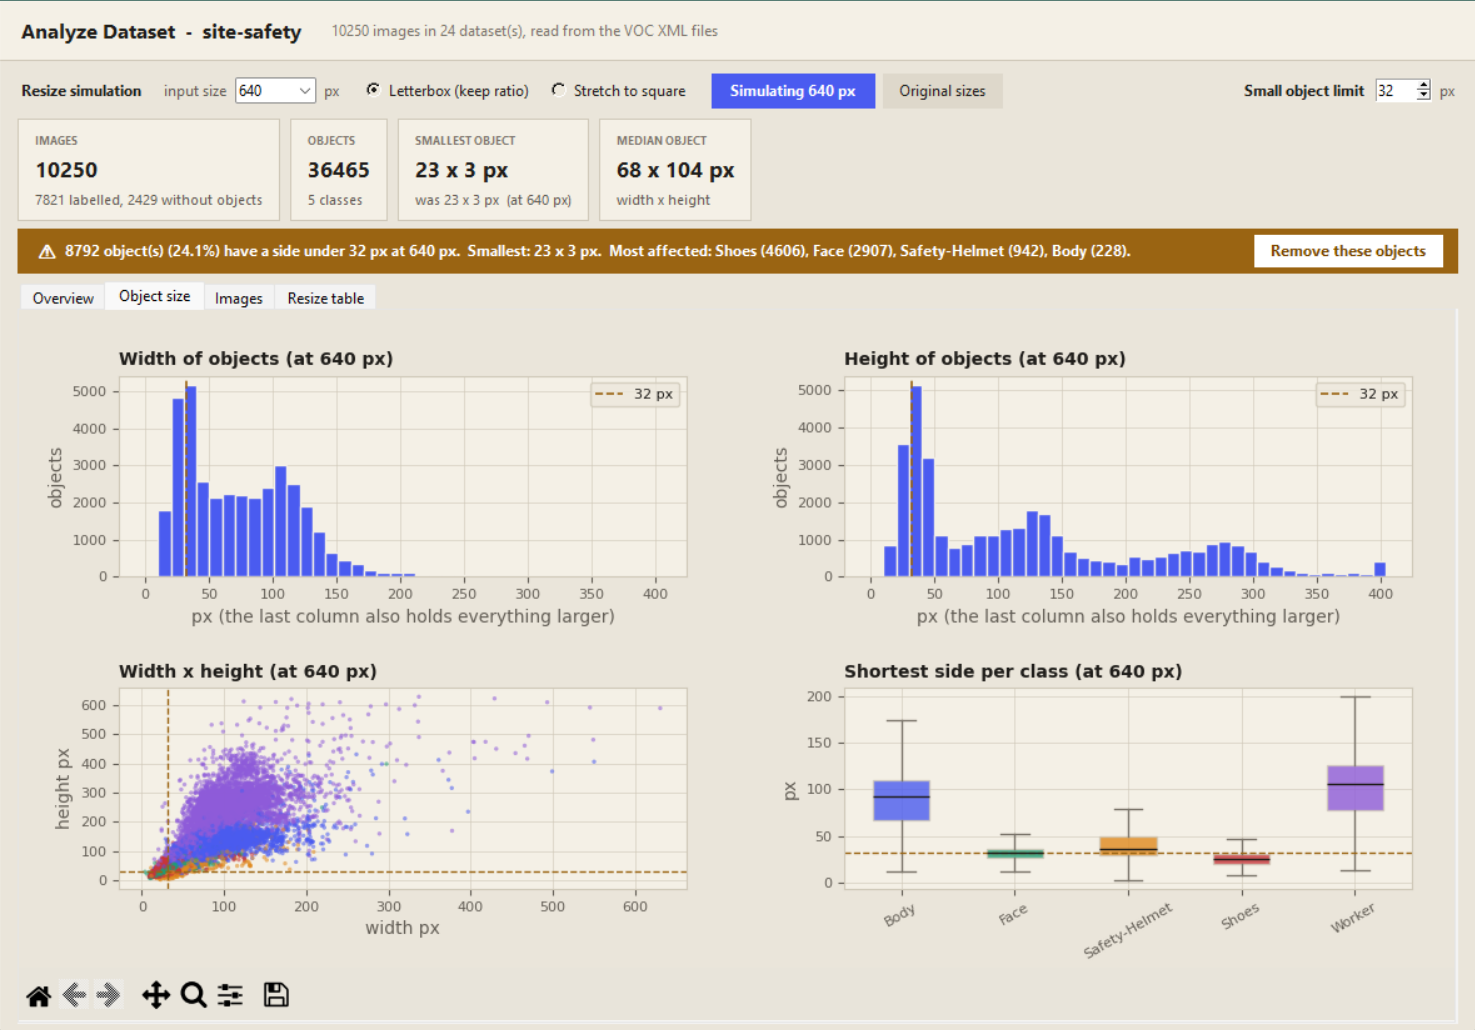Activate the Pan tool in the plot toolbar
Viewport: 1475px width, 1030px height.
[x=156, y=995]
